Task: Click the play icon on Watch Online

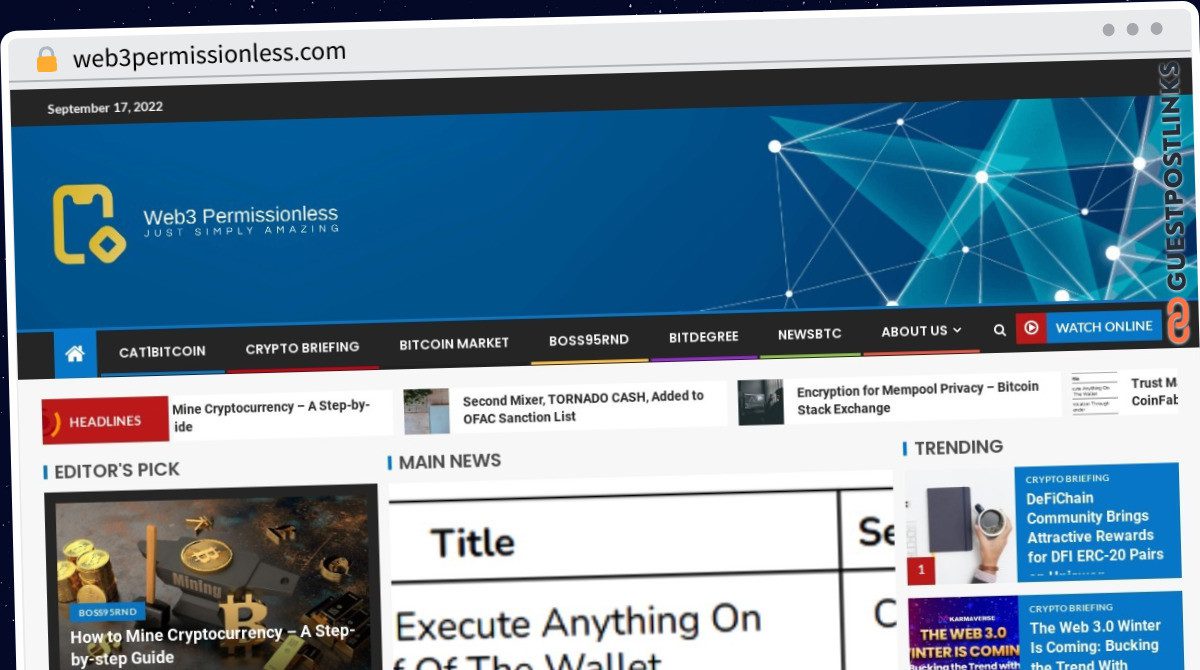Action: click(x=1031, y=327)
